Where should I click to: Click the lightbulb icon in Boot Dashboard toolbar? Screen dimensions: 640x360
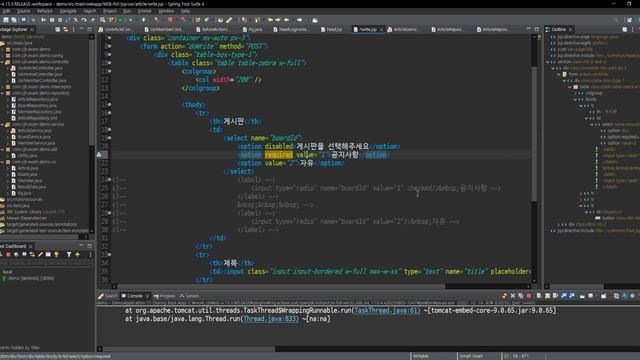[x=57, y=255]
